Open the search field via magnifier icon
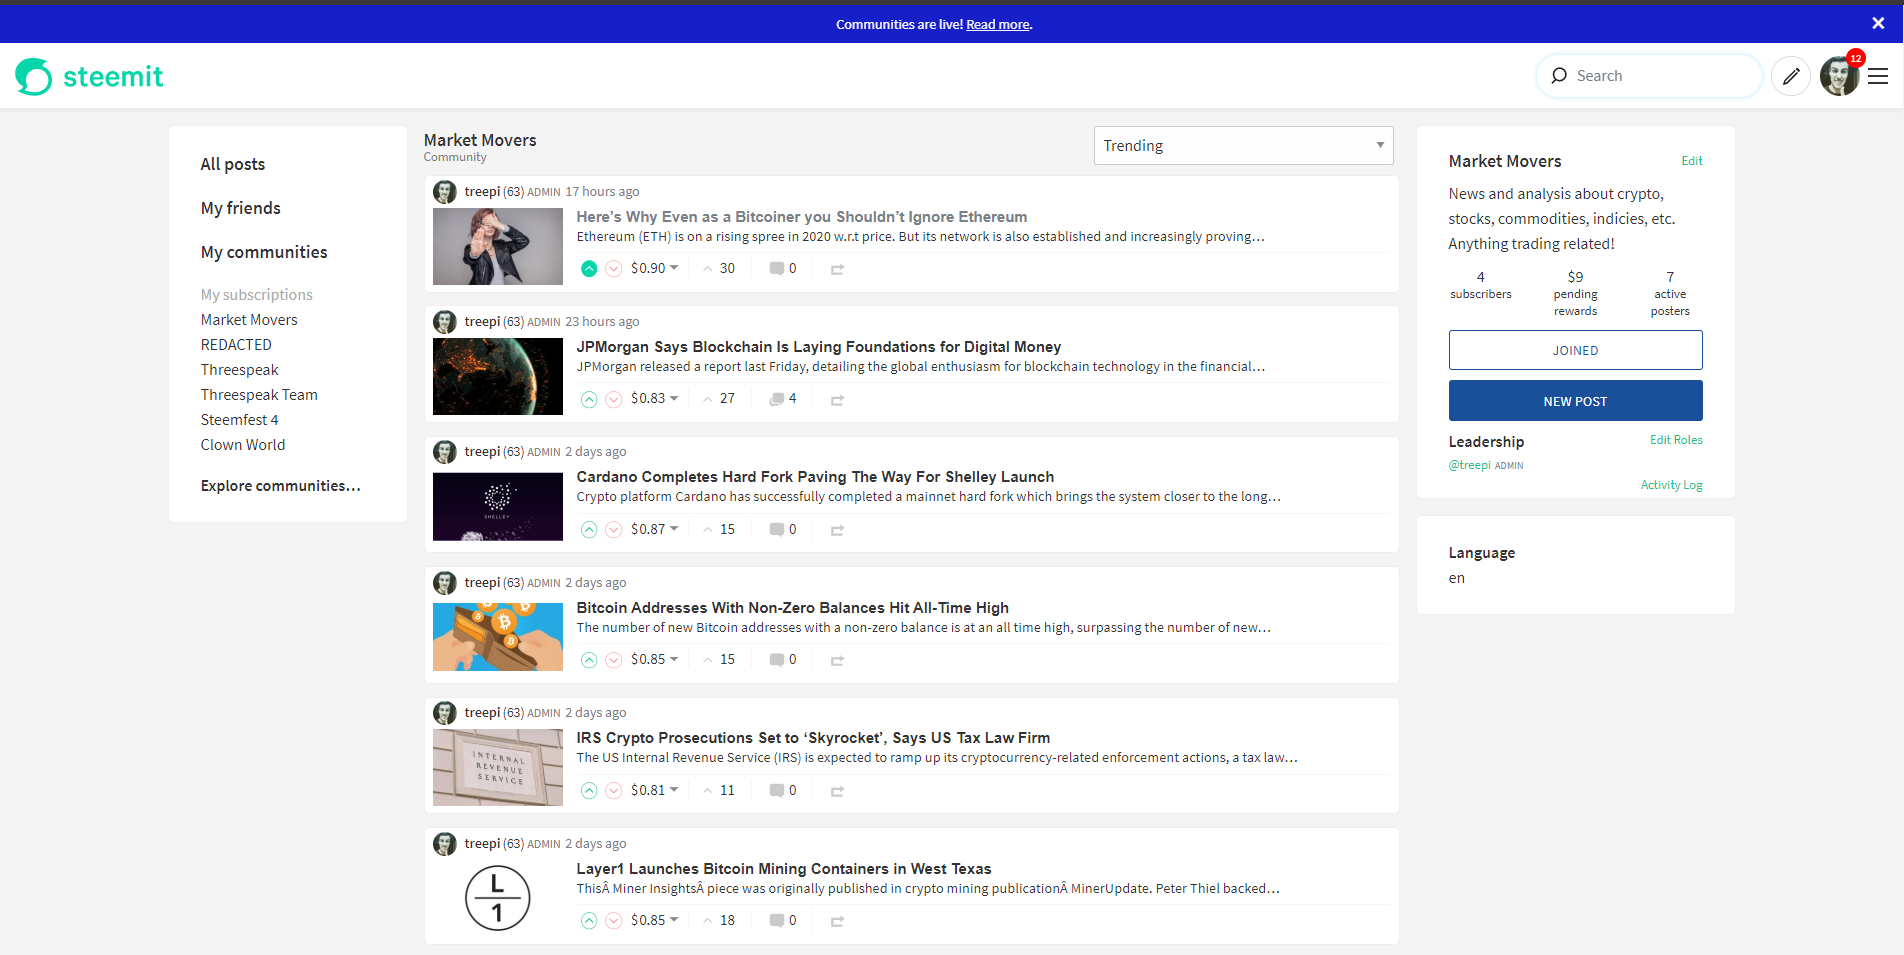The height and width of the screenshot is (955, 1904). (1559, 75)
